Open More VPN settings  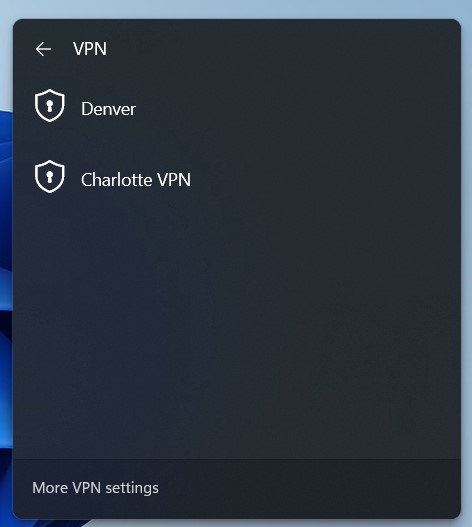pyautogui.click(x=95, y=488)
